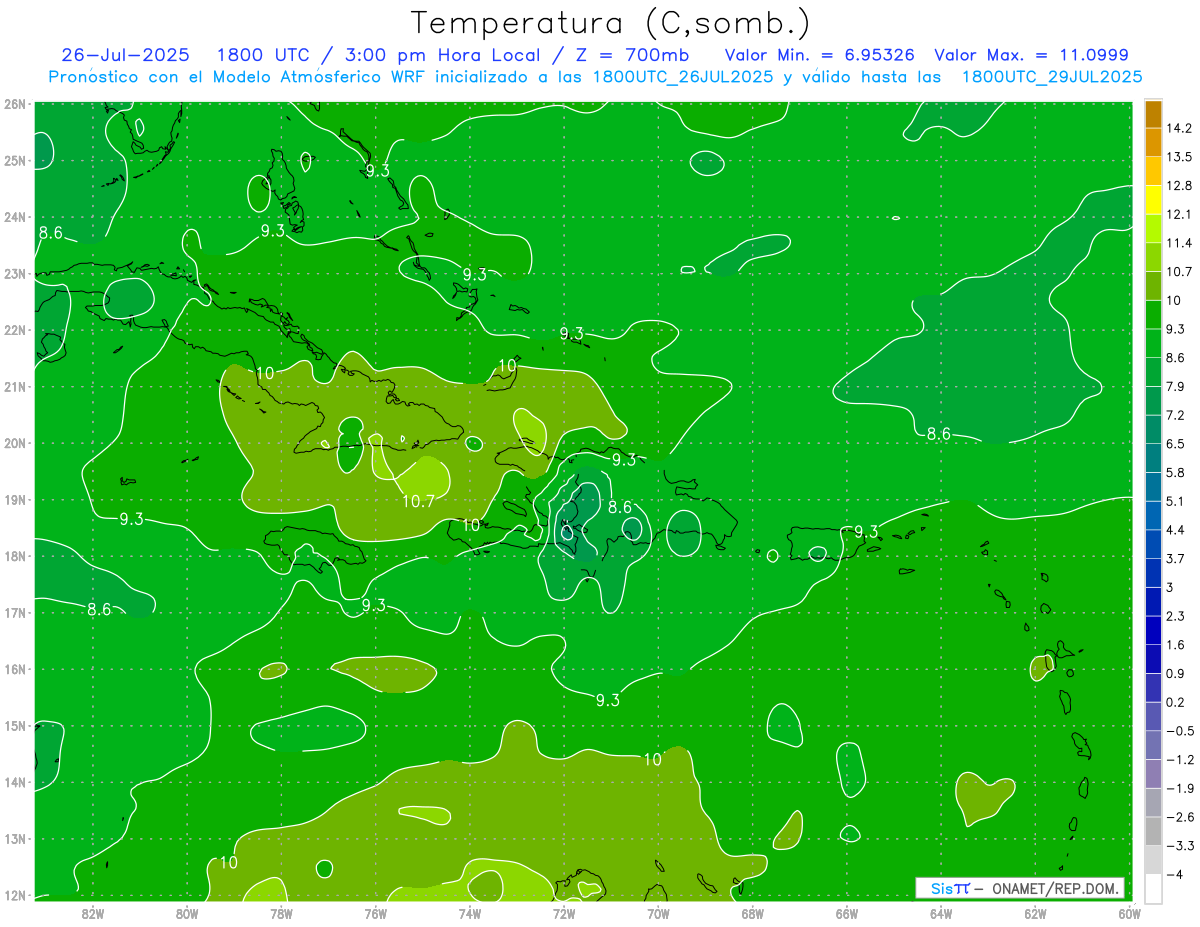Click the '2.3' legend value
The height and width of the screenshot is (927, 1200).
(1176, 616)
